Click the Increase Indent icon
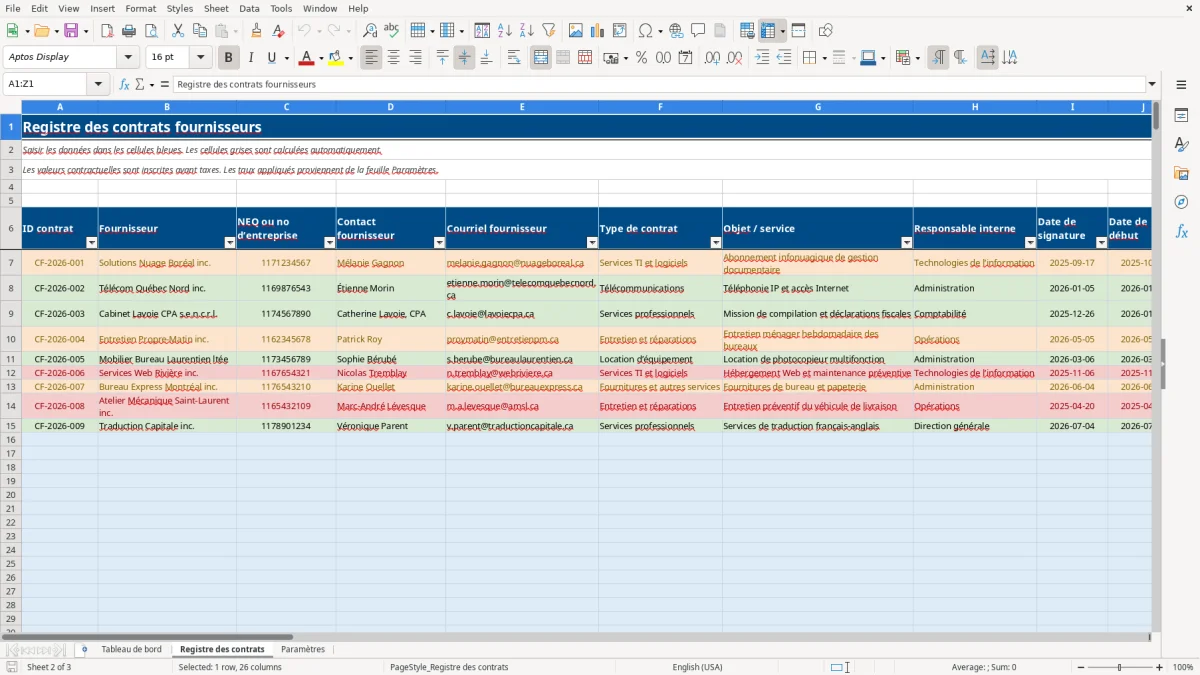 click(762, 58)
